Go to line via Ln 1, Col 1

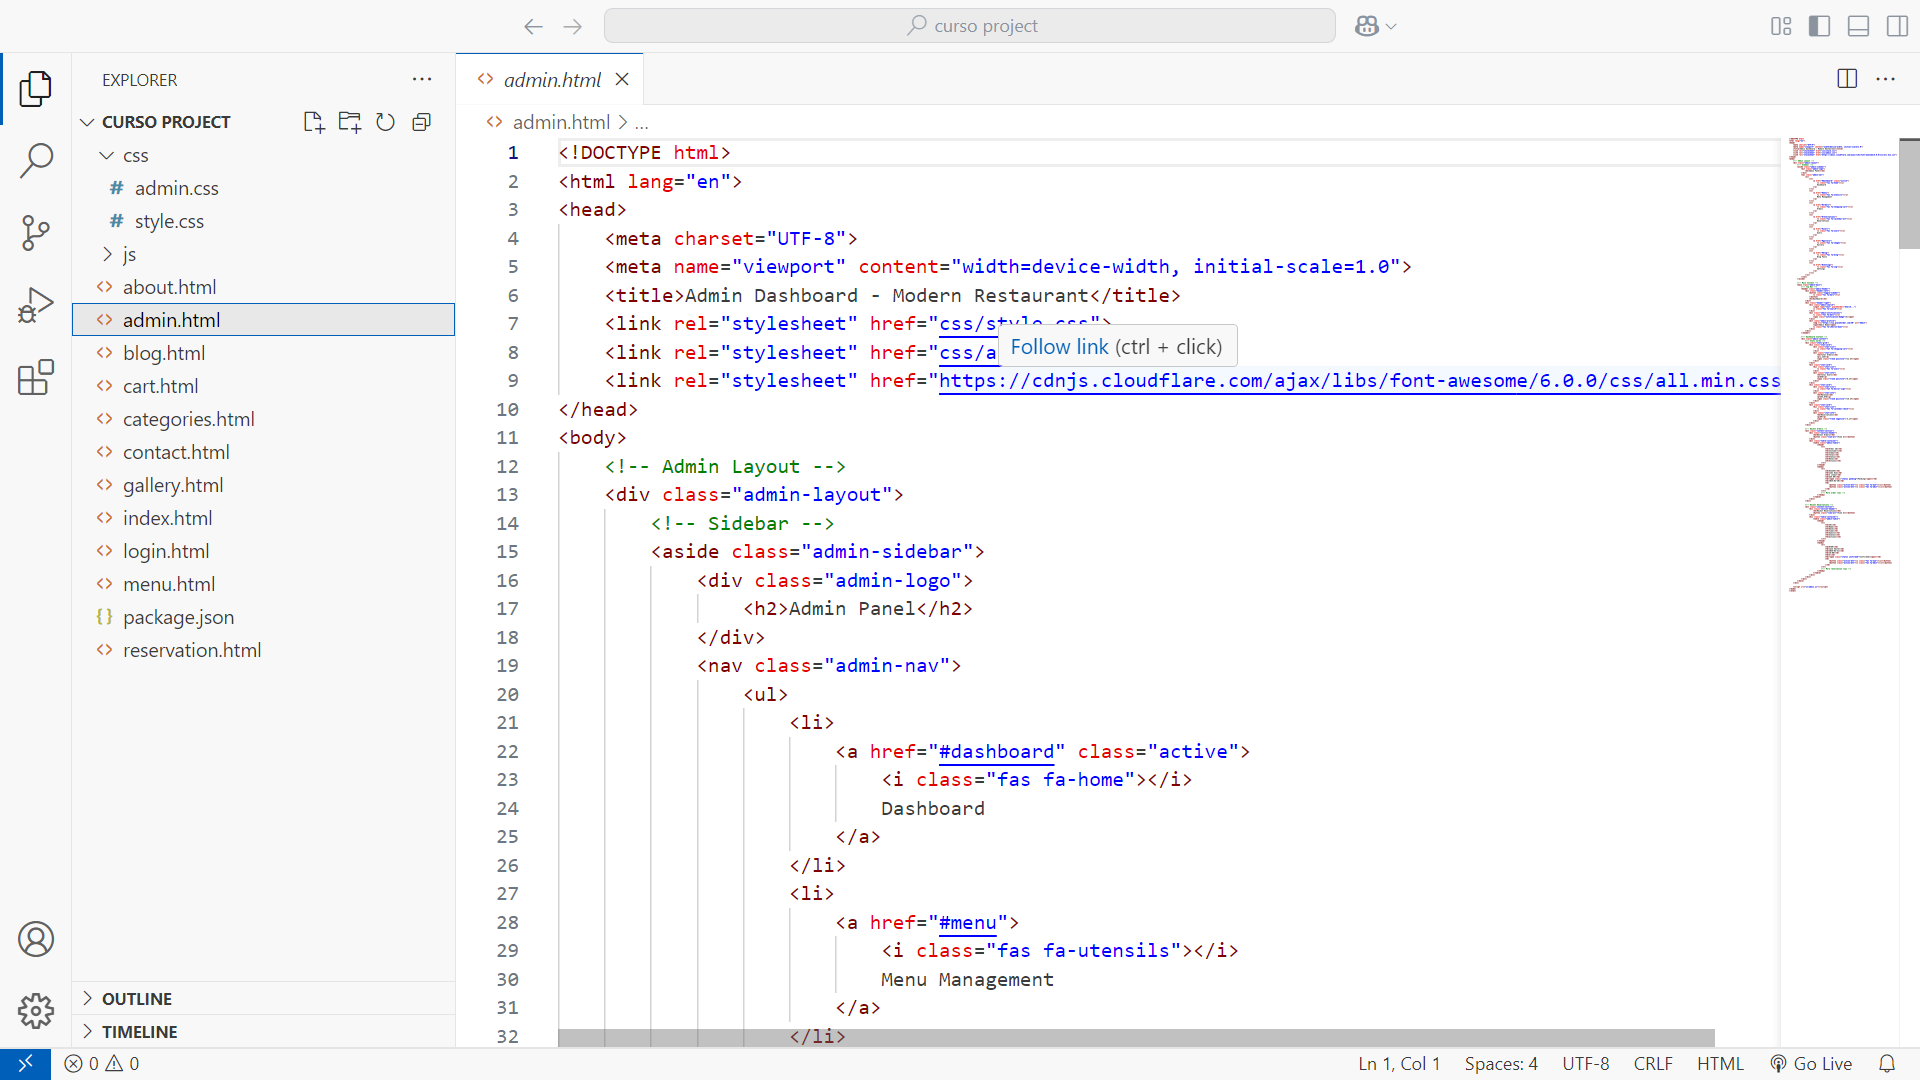pyautogui.click(x=1399, y=1064)
